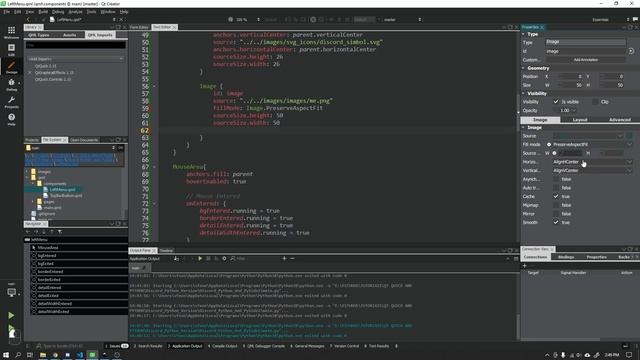Switch to the Layout properties tab
This screenshot has height=360, width=640.
[580, 120]
